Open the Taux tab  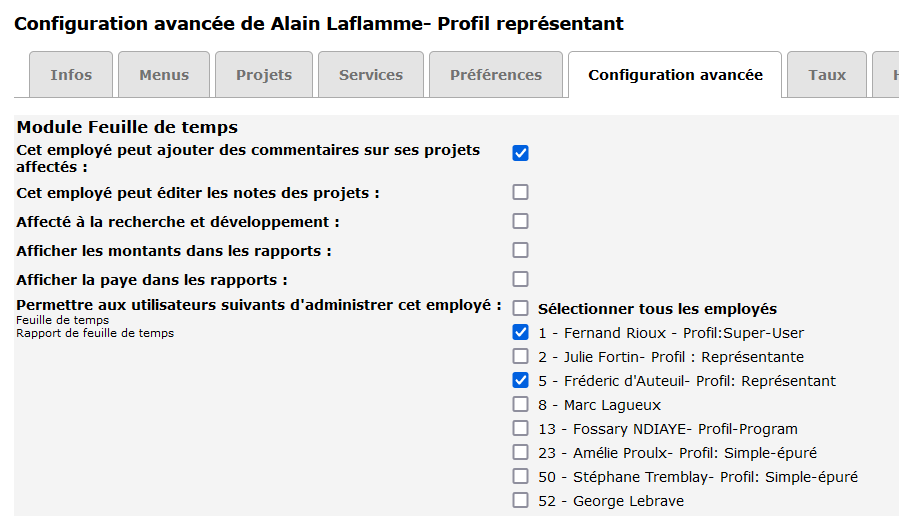tap(827, 75)
